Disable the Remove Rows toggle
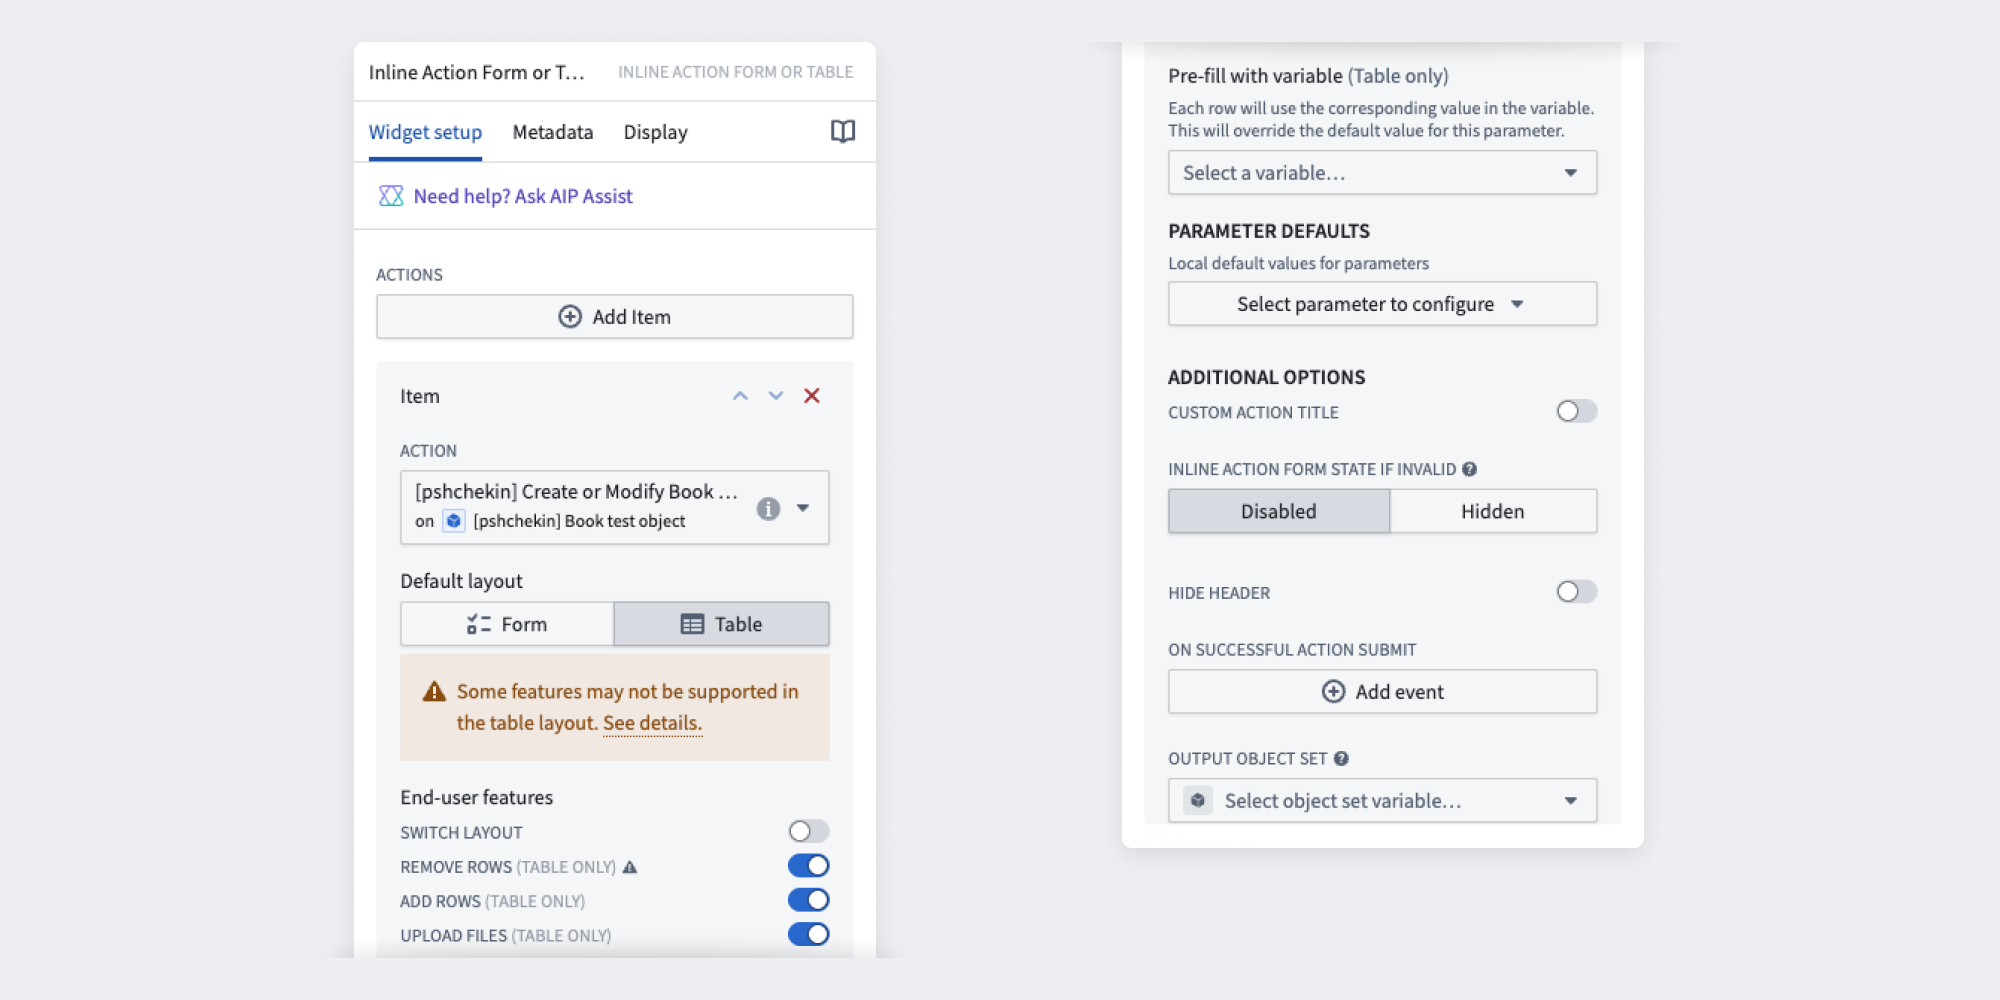Image resolution: width=2000 pixels, height=1000 pixels. (808, 865)
